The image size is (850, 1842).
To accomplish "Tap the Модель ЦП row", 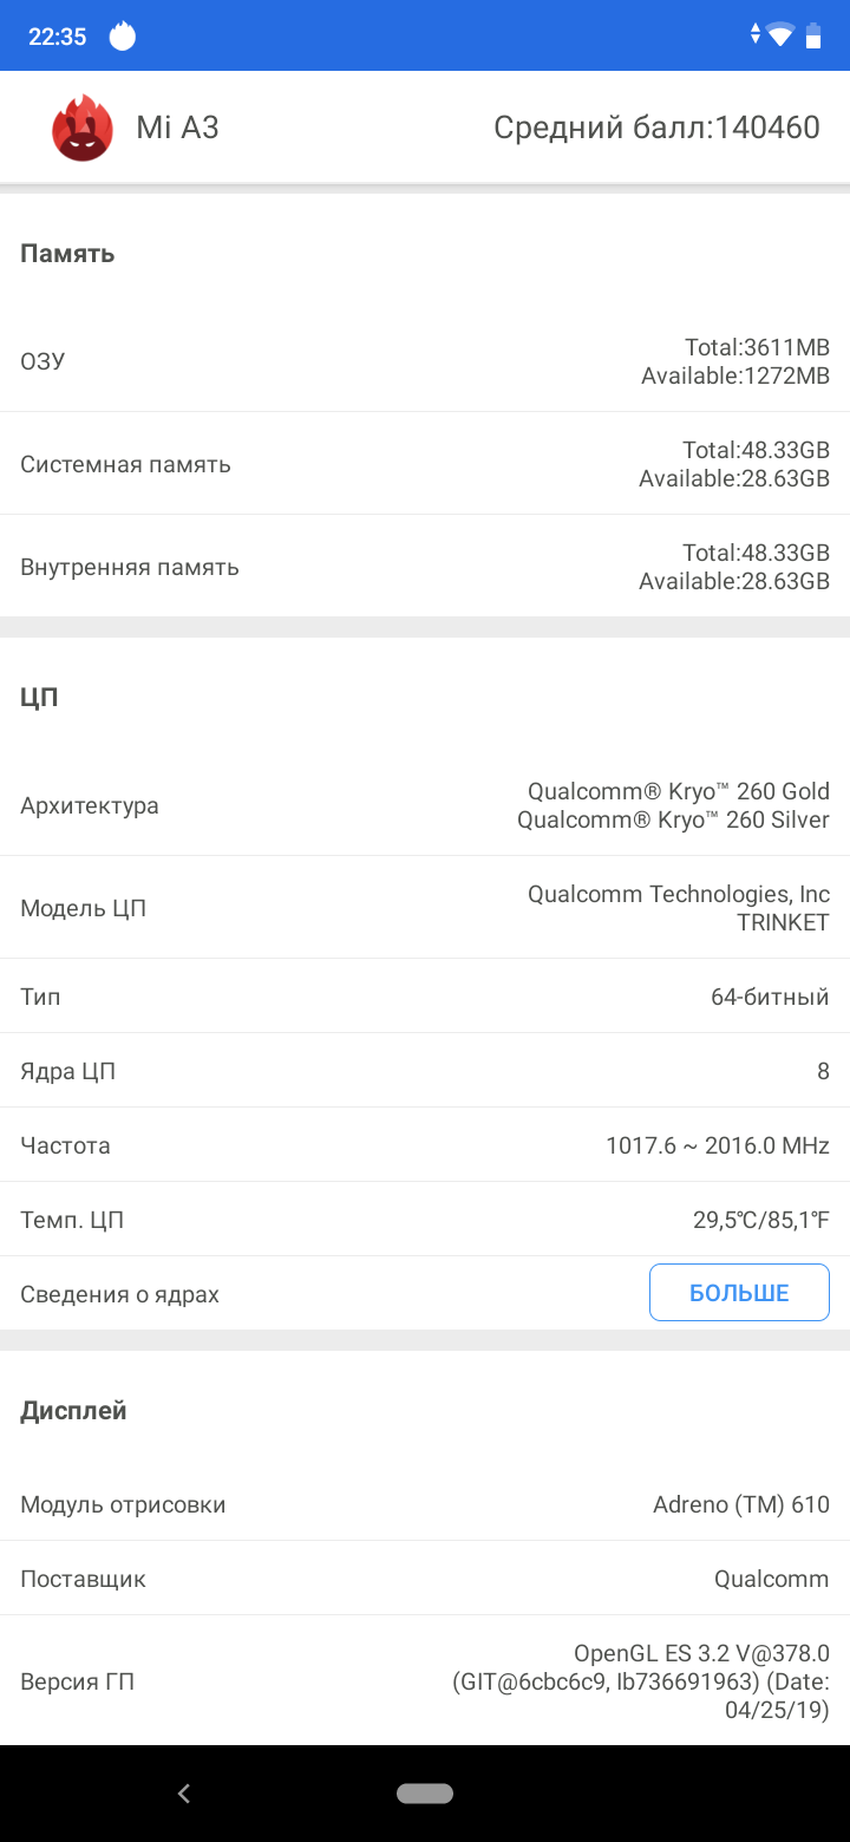I will (x=425, y=908).
